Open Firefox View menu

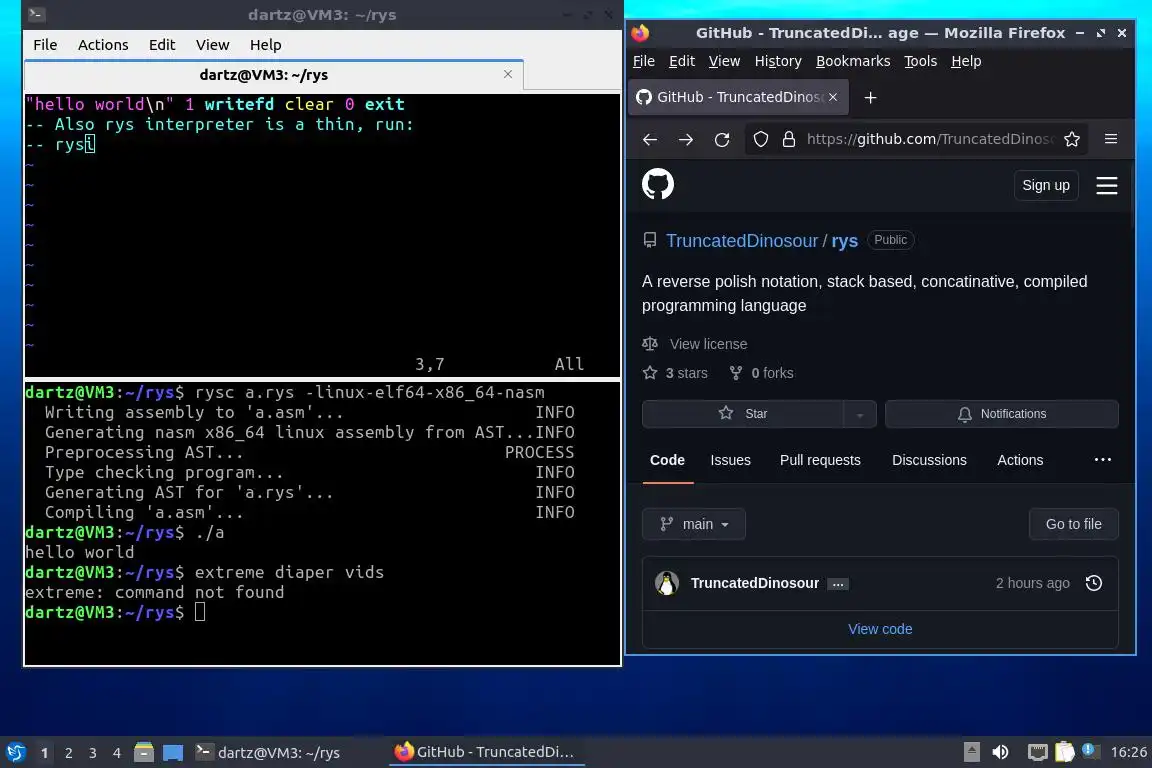[724, 61]
